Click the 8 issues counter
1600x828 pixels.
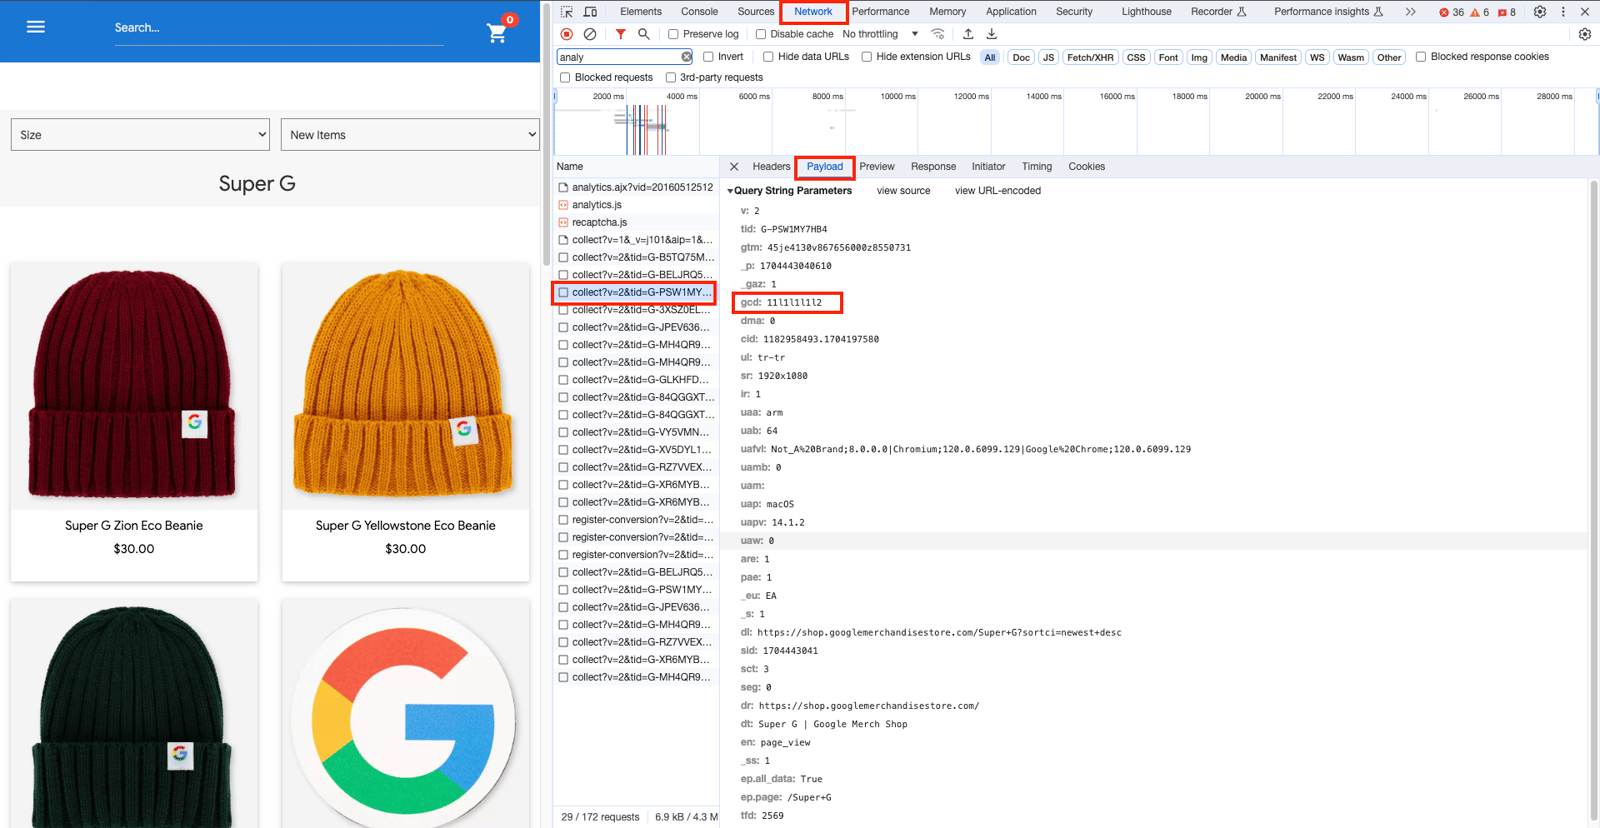pyautogui.click(x=1507, y=12)
